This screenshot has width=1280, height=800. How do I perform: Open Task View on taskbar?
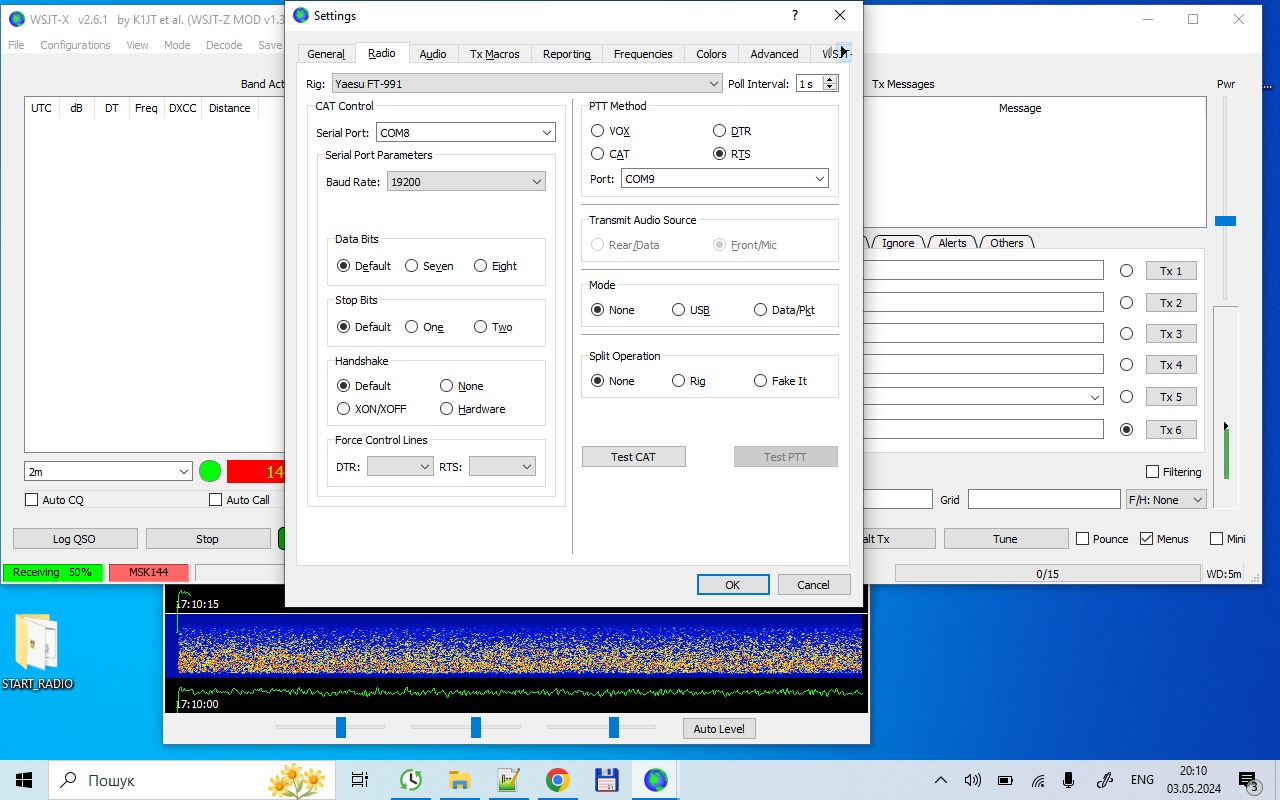(360, 780)
